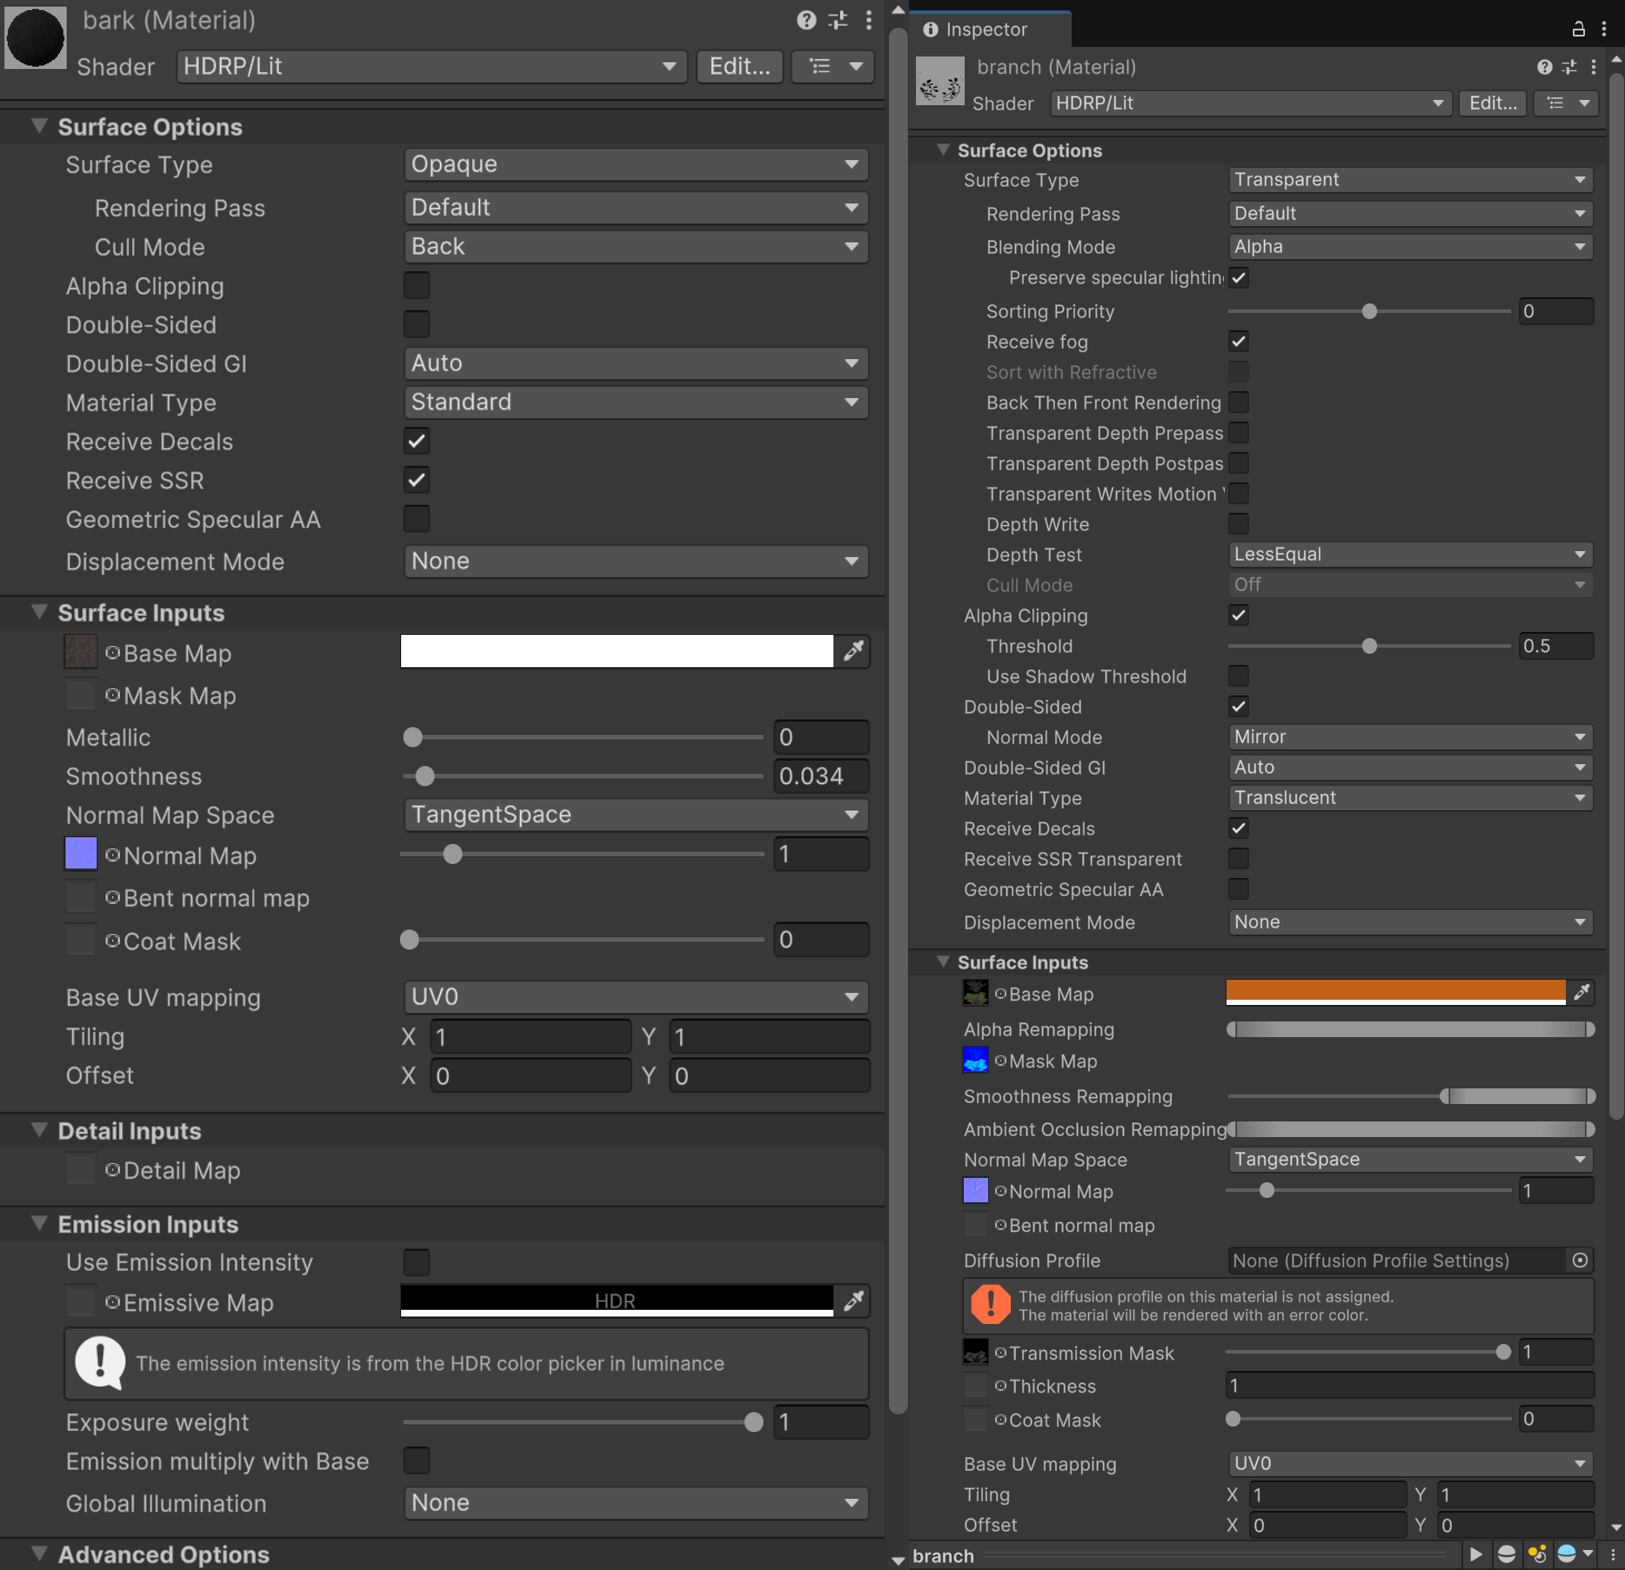Open the bark HDRP/Lit shader selector
Viewport: 1625px width, 1570px height.
click(x=432, y=66)
